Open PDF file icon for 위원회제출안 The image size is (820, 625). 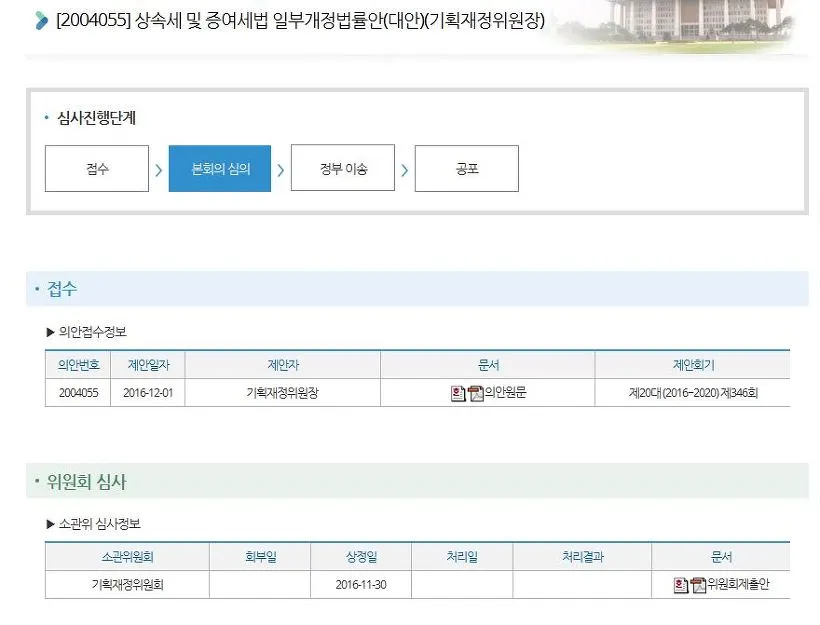pyautogui.click(x=699, y=585)
